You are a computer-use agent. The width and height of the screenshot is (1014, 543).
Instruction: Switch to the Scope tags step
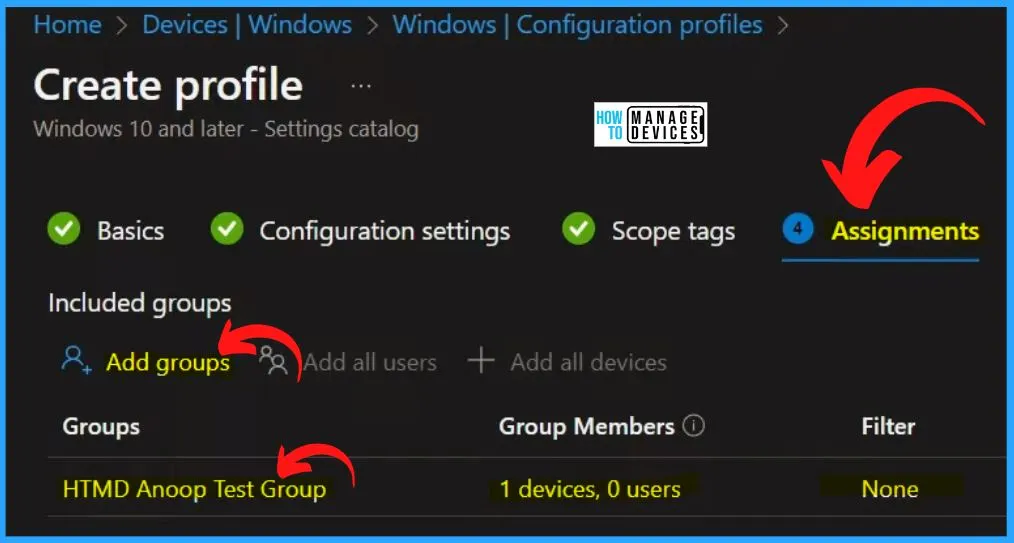673,231
